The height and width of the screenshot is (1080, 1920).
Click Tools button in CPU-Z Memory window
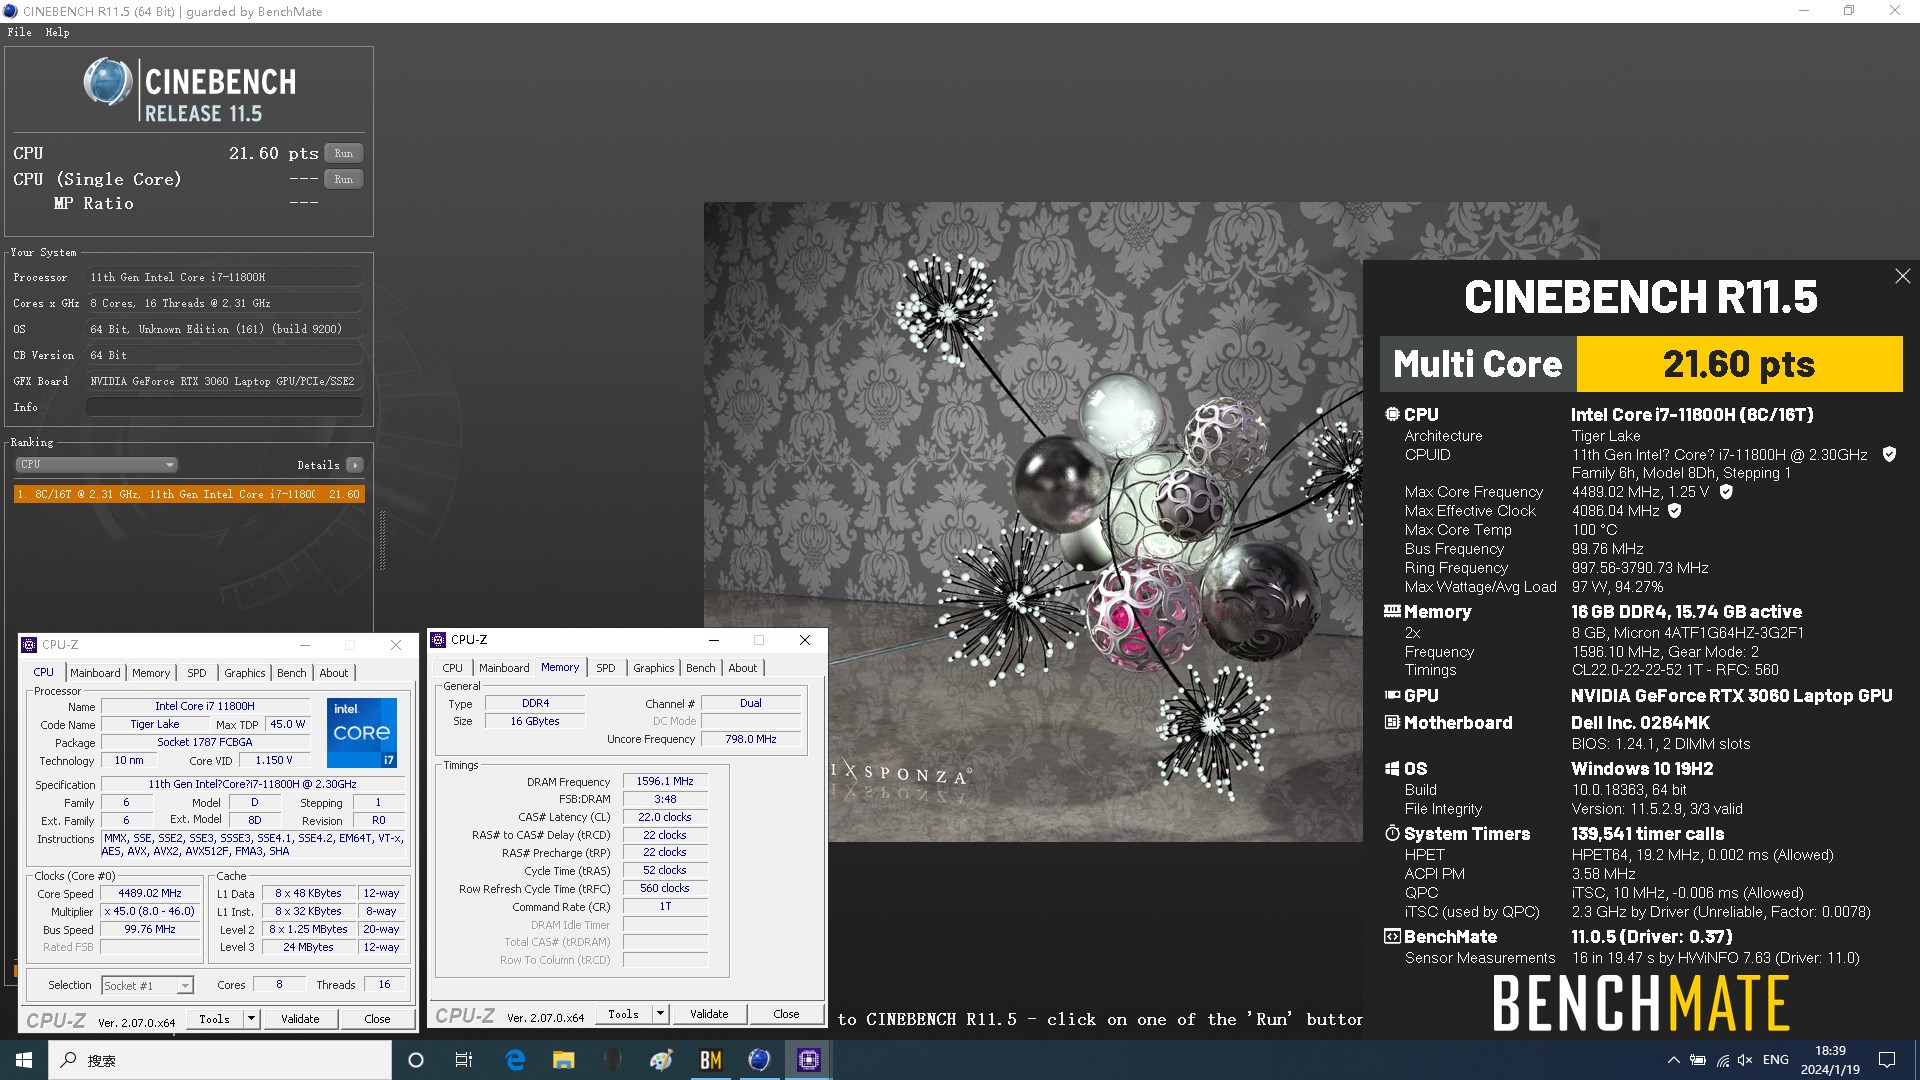point(623,1014)
